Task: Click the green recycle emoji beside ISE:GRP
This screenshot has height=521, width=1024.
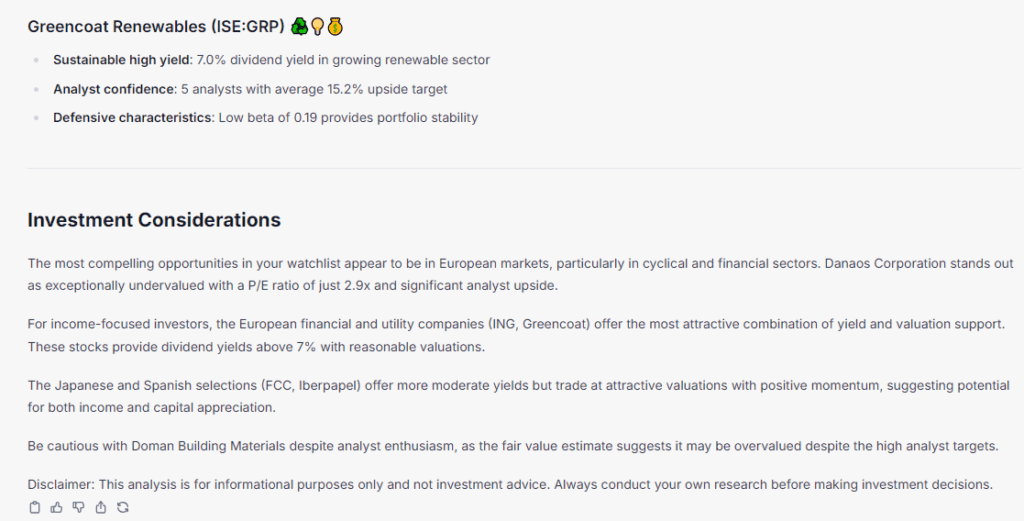Action: click(x=299, y=26)
